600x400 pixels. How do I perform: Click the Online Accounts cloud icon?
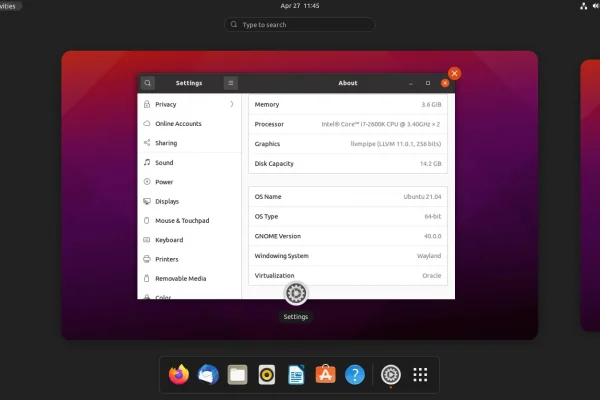(x=147, y=123)
